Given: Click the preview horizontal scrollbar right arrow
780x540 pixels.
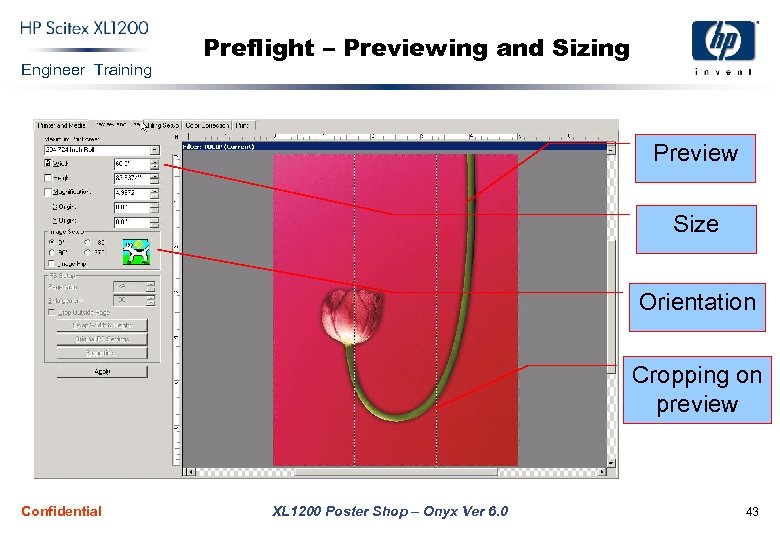Looking at the screenshot, I should (x=602, y=471).
